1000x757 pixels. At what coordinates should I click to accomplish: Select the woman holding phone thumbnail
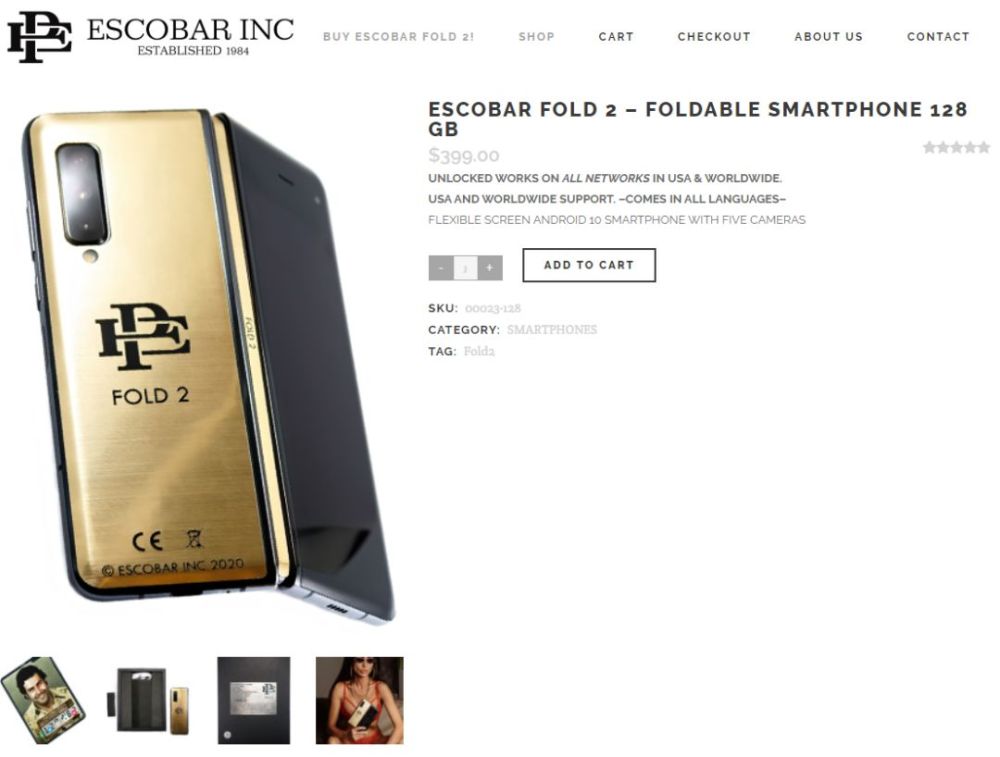(360, 700)
